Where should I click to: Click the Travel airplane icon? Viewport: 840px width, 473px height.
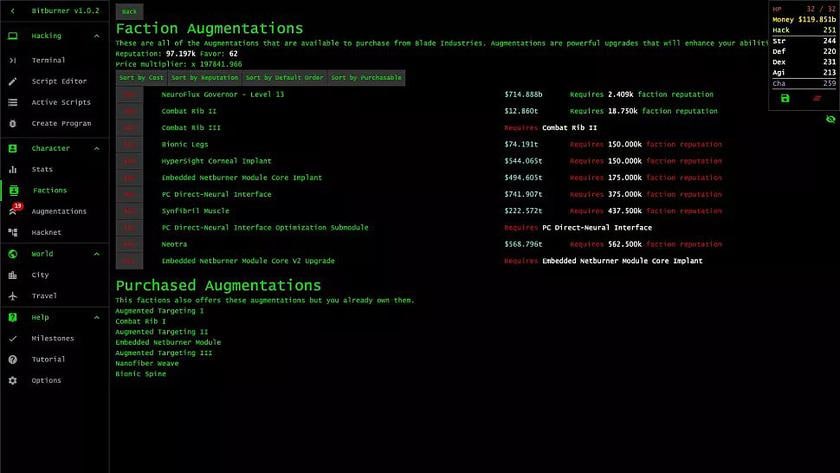pos(13,296)
